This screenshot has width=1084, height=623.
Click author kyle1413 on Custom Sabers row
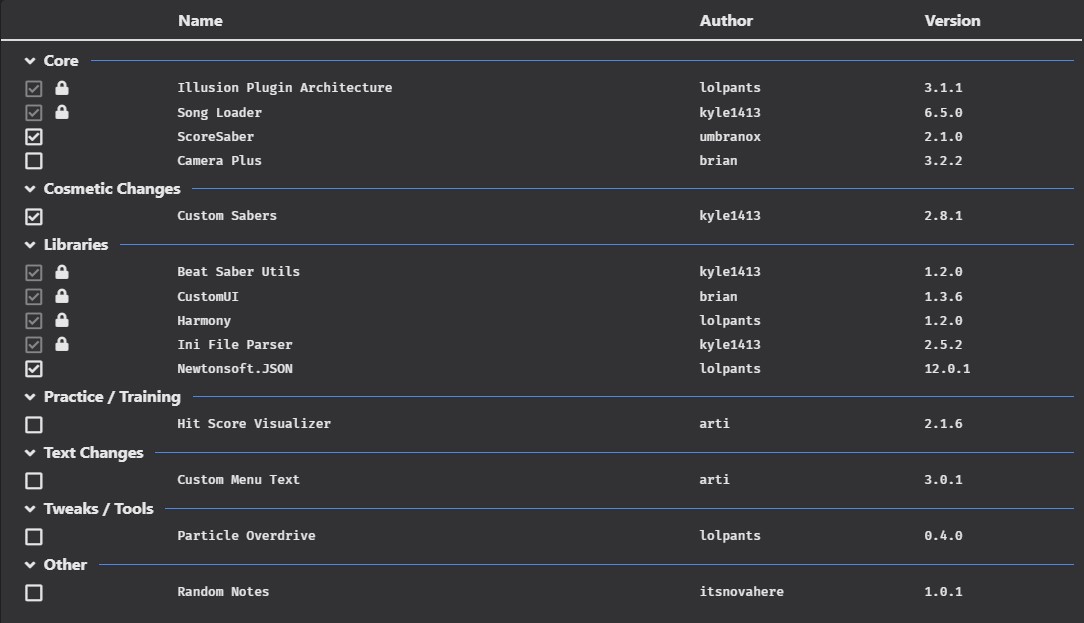point(729,216)
